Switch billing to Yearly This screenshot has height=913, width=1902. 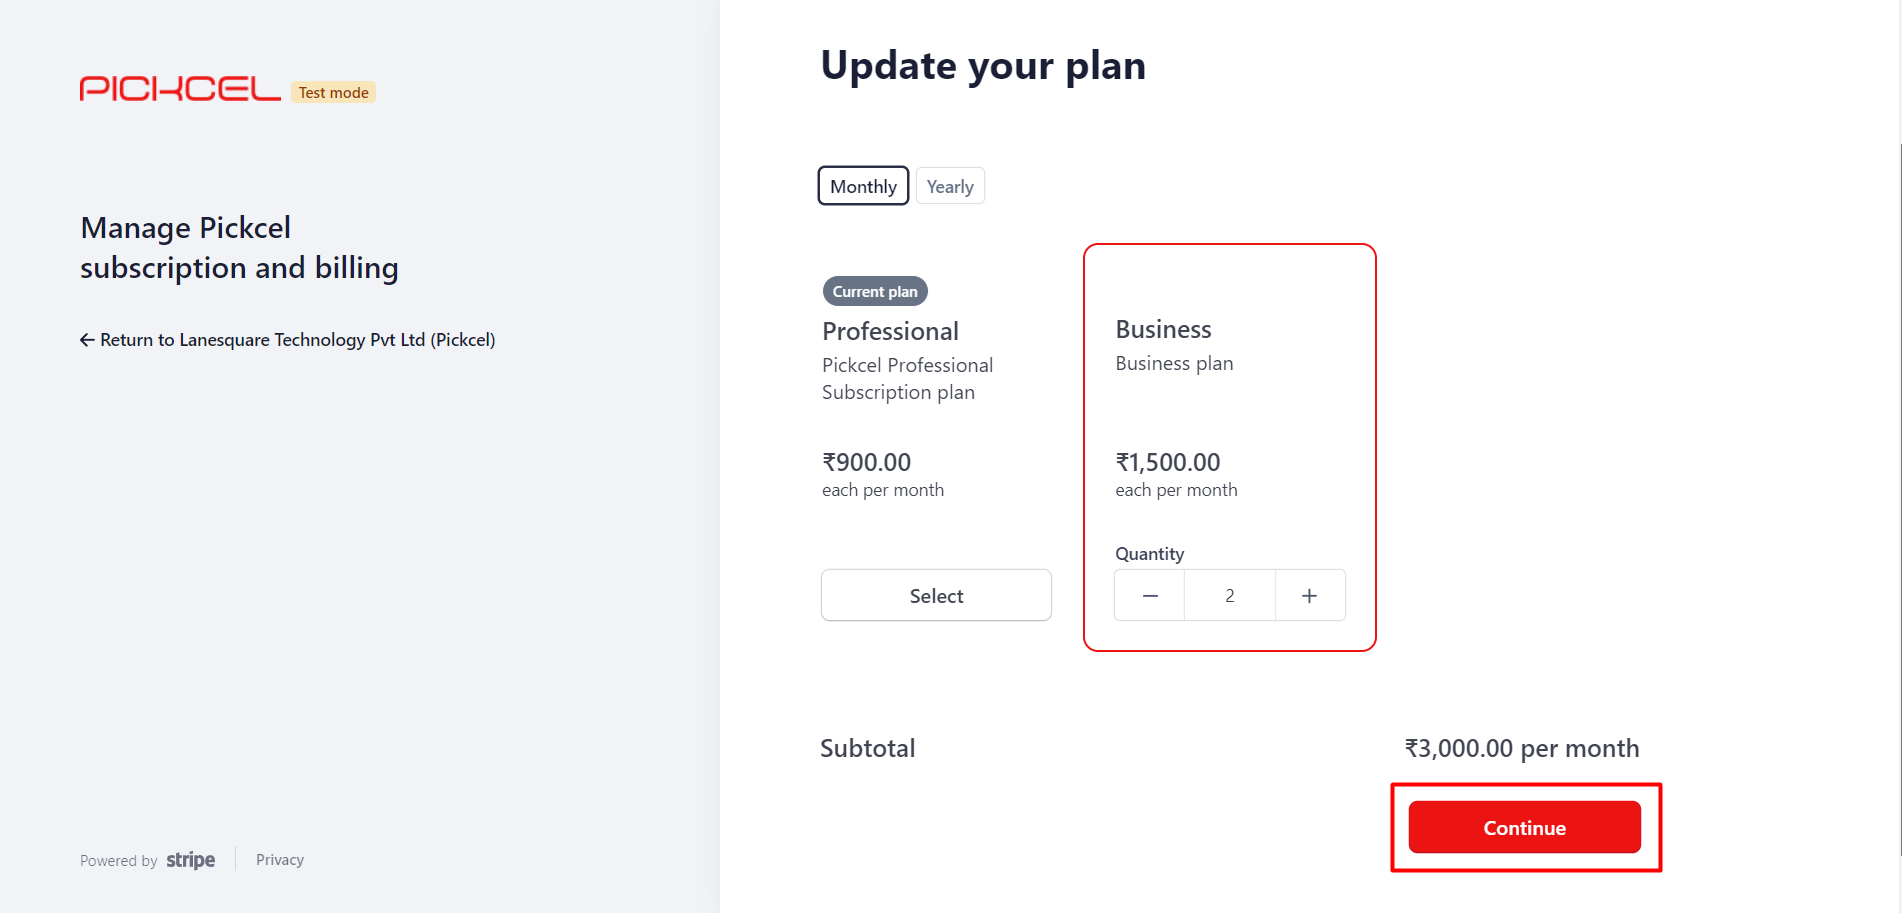(950, 186)
